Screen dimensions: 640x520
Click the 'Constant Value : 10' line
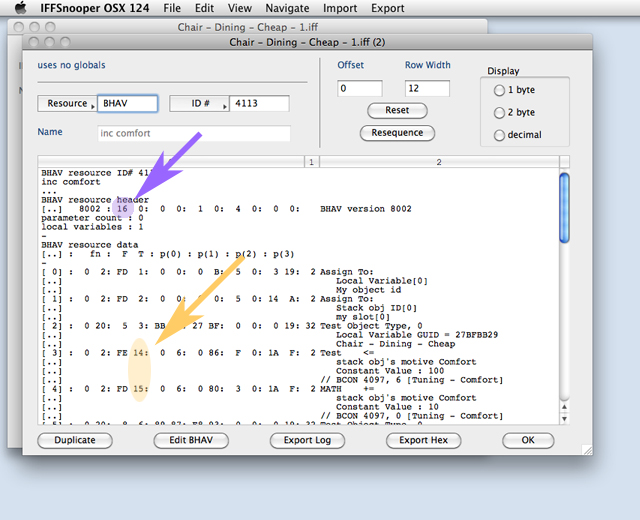click(387, 407)
